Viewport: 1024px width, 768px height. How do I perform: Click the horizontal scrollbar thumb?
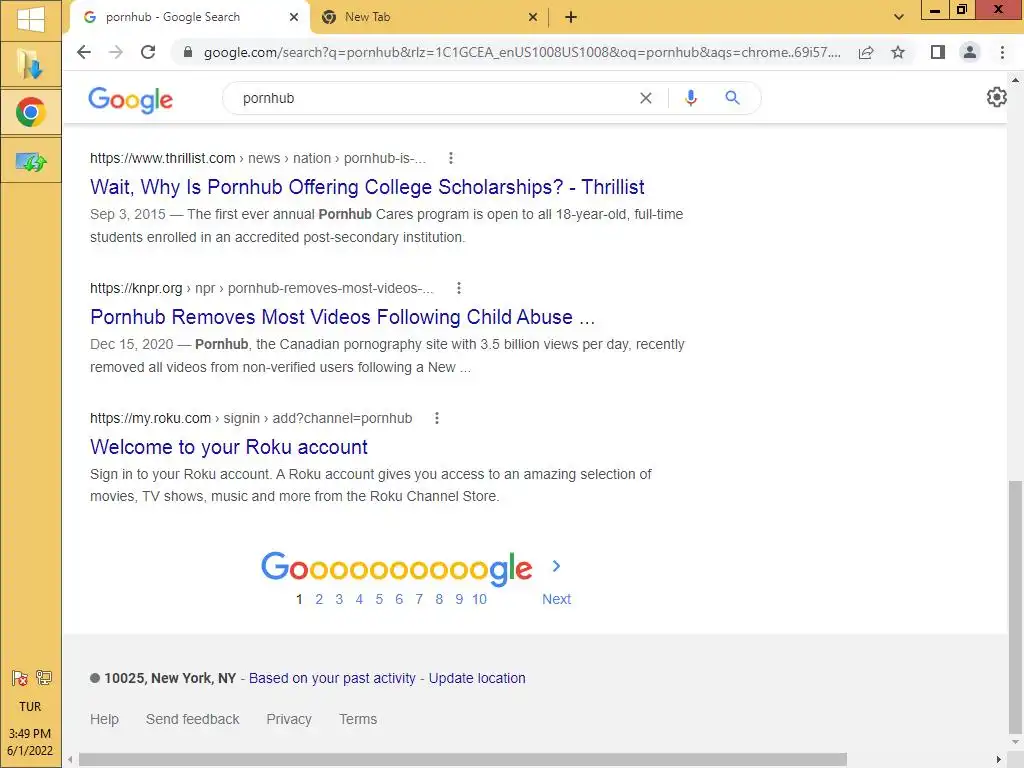pos(462,760)
